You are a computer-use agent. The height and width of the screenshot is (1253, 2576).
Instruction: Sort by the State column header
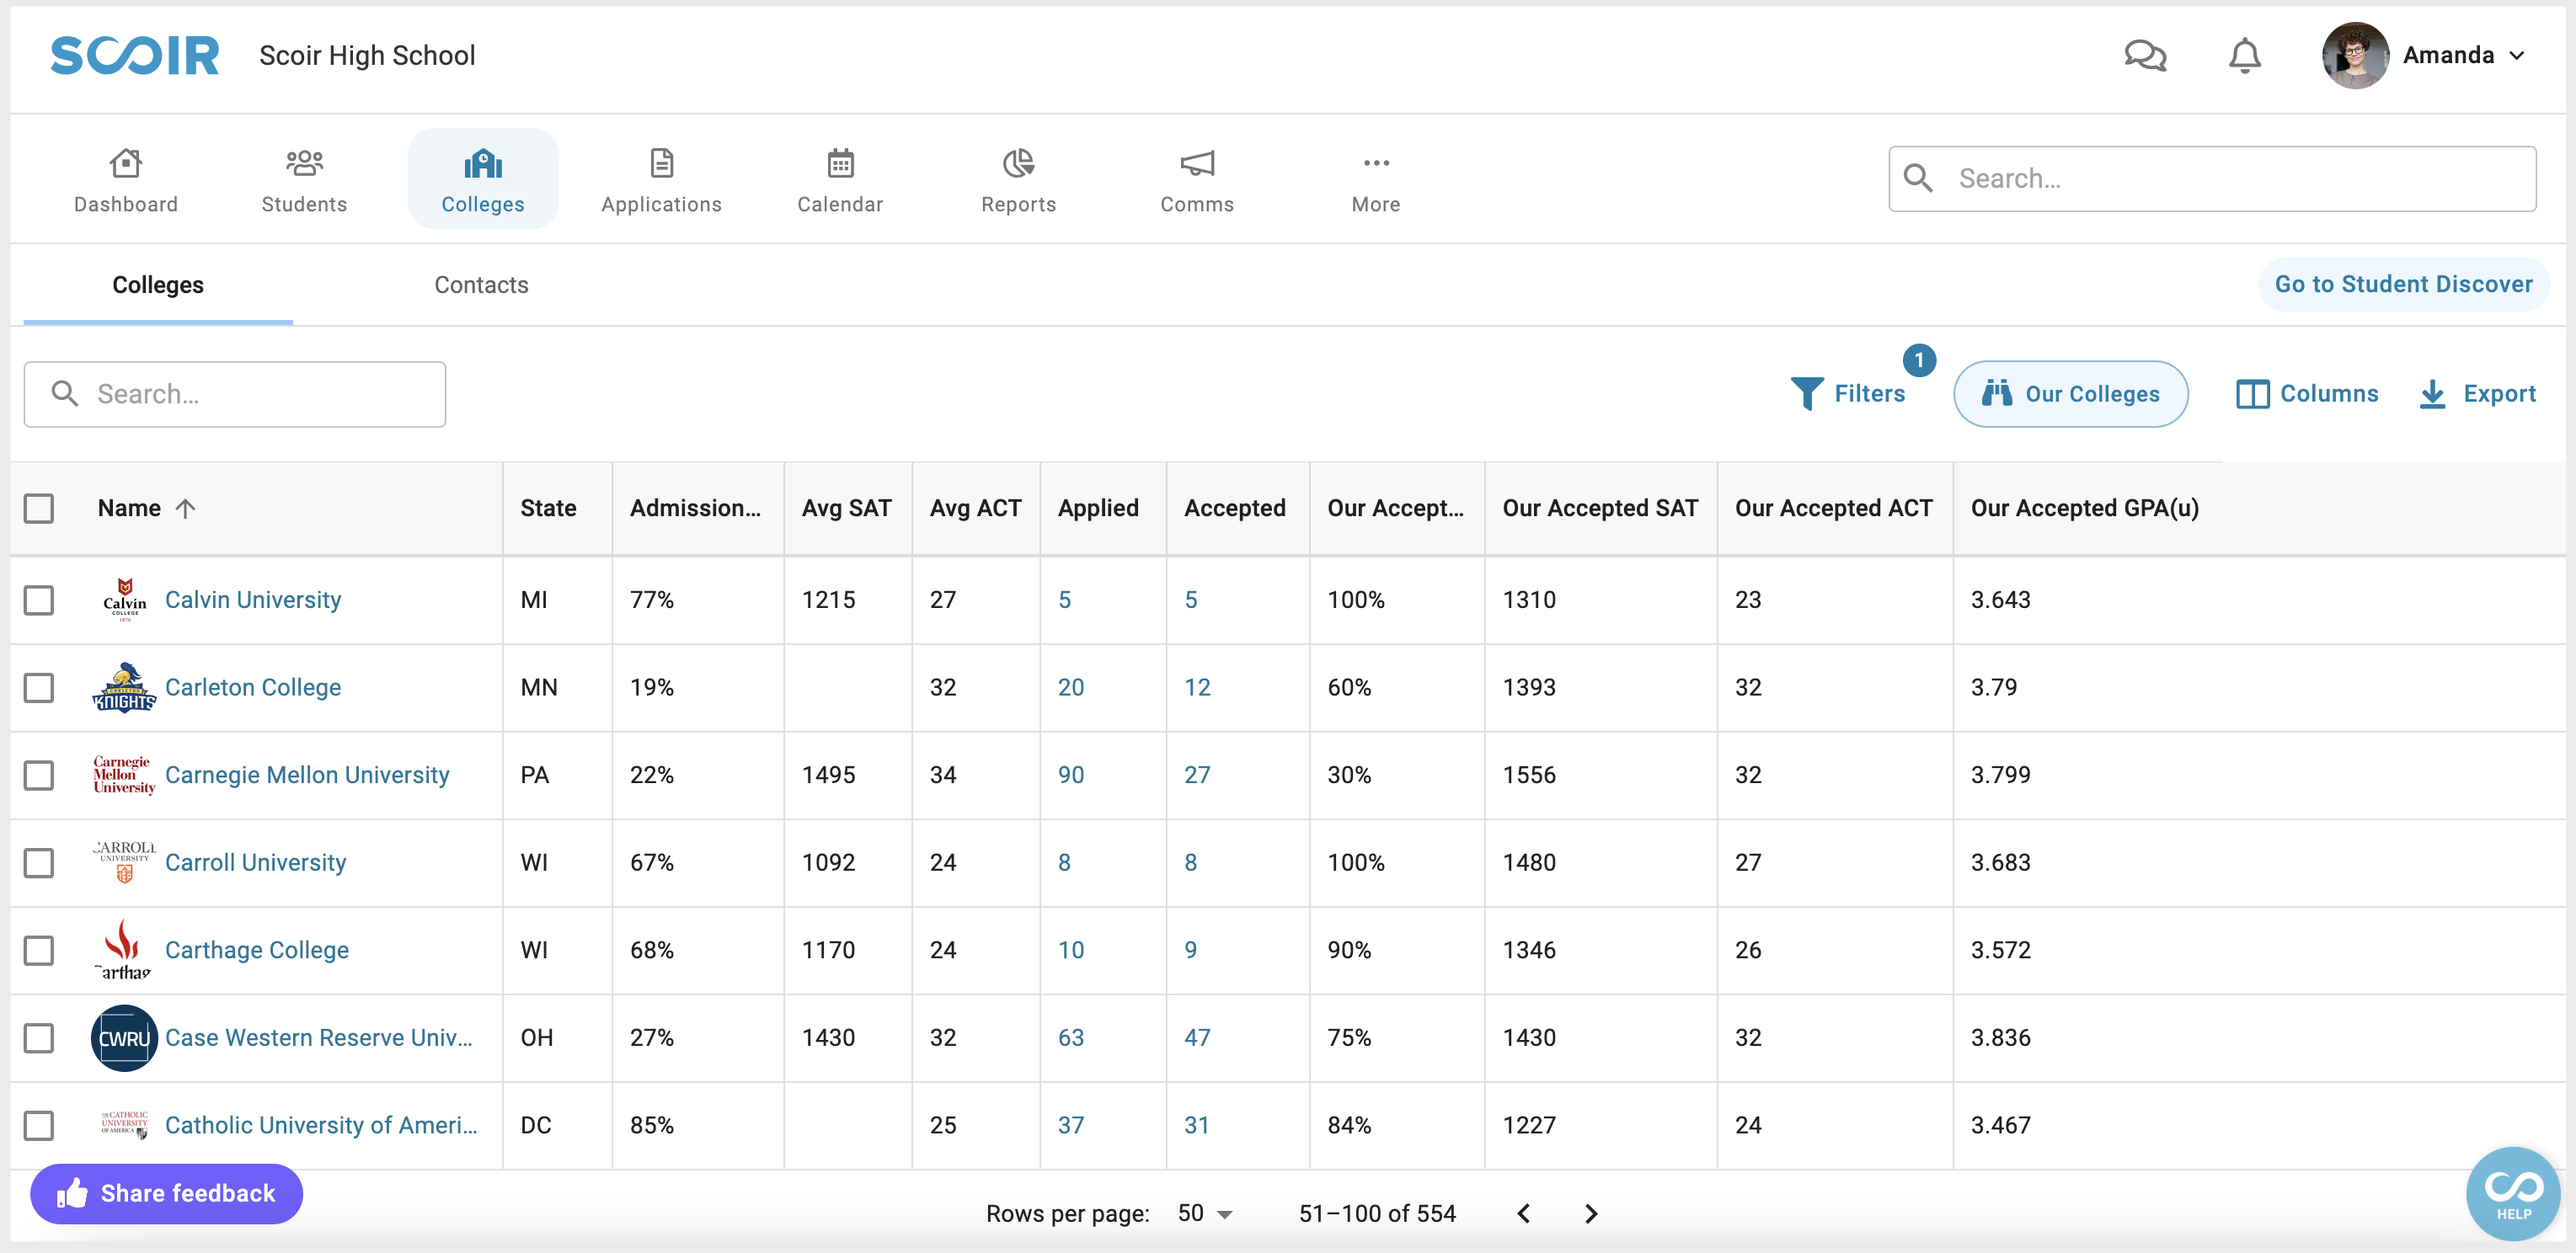coord(548,508)
